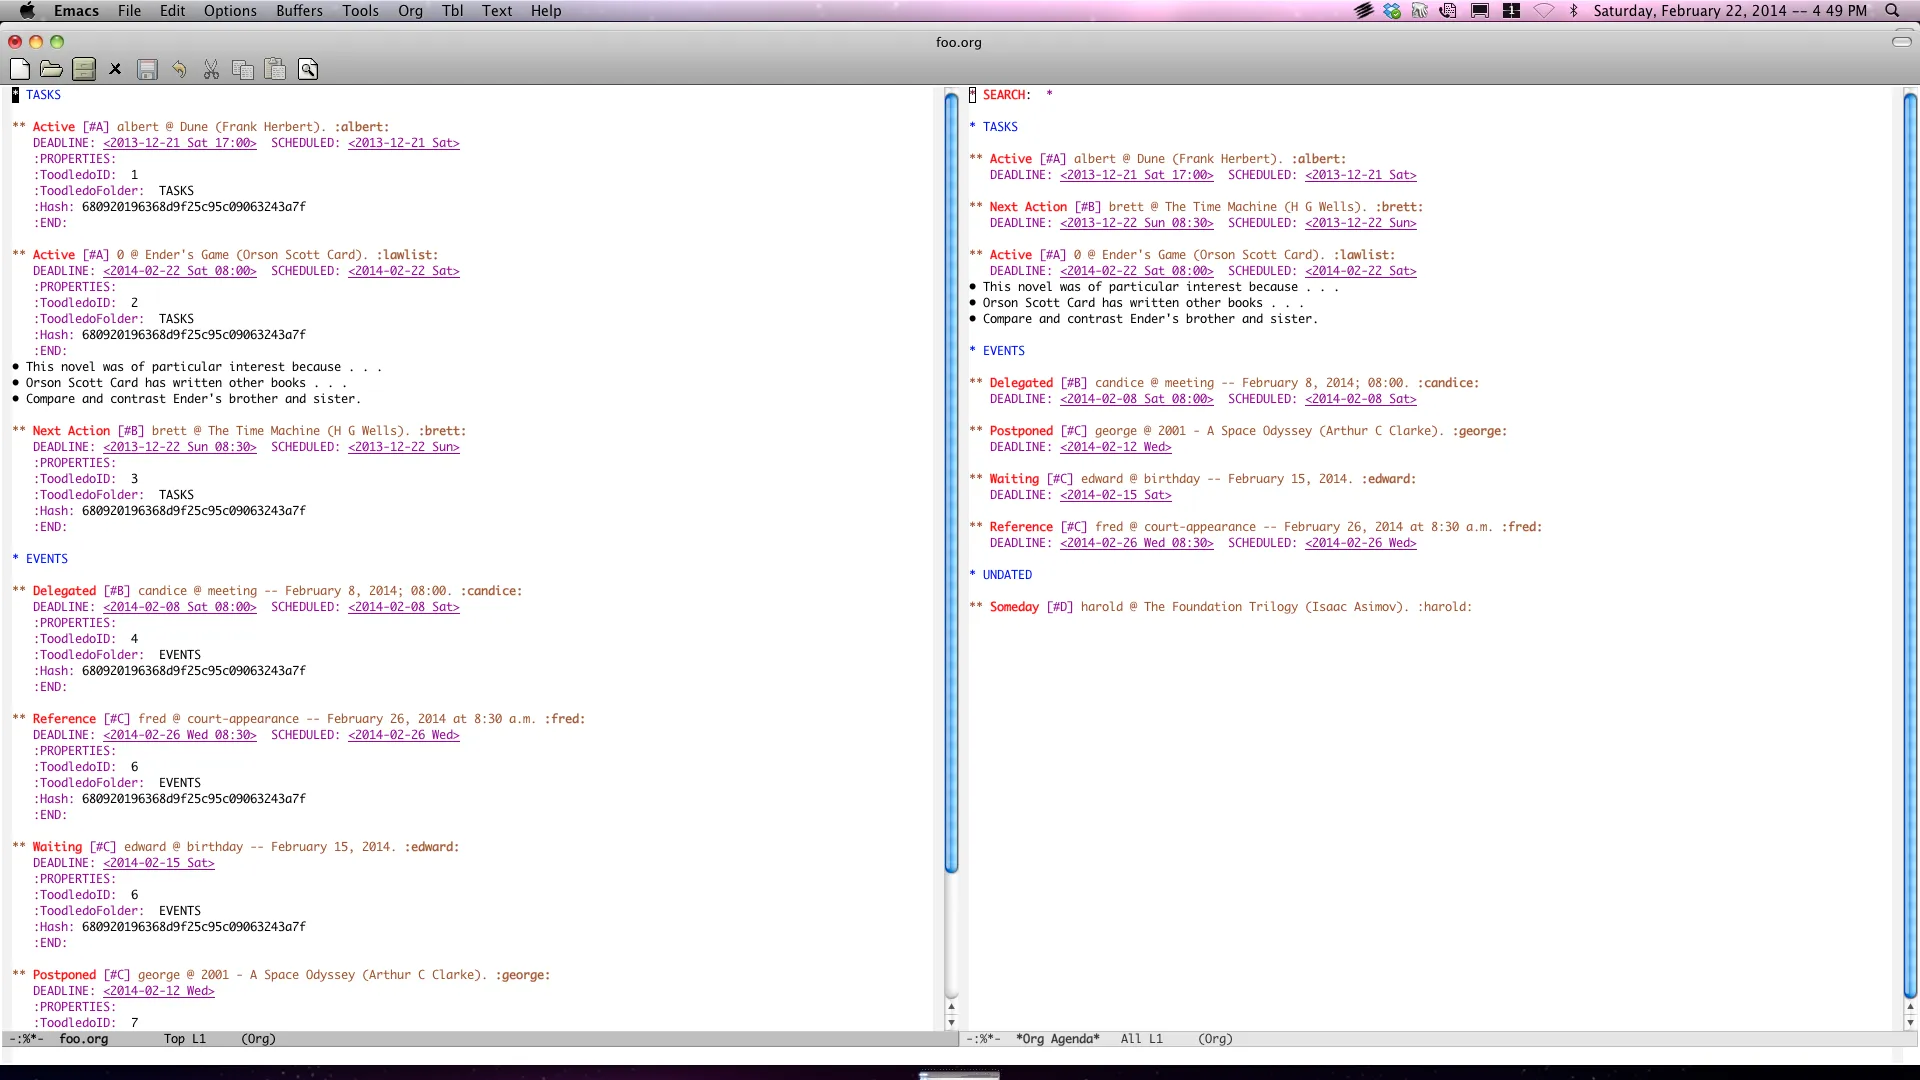The width and height of the screenshot is (1920, 1080).
Task: Click the New file toolbar icon
Action: pos(20,69)
